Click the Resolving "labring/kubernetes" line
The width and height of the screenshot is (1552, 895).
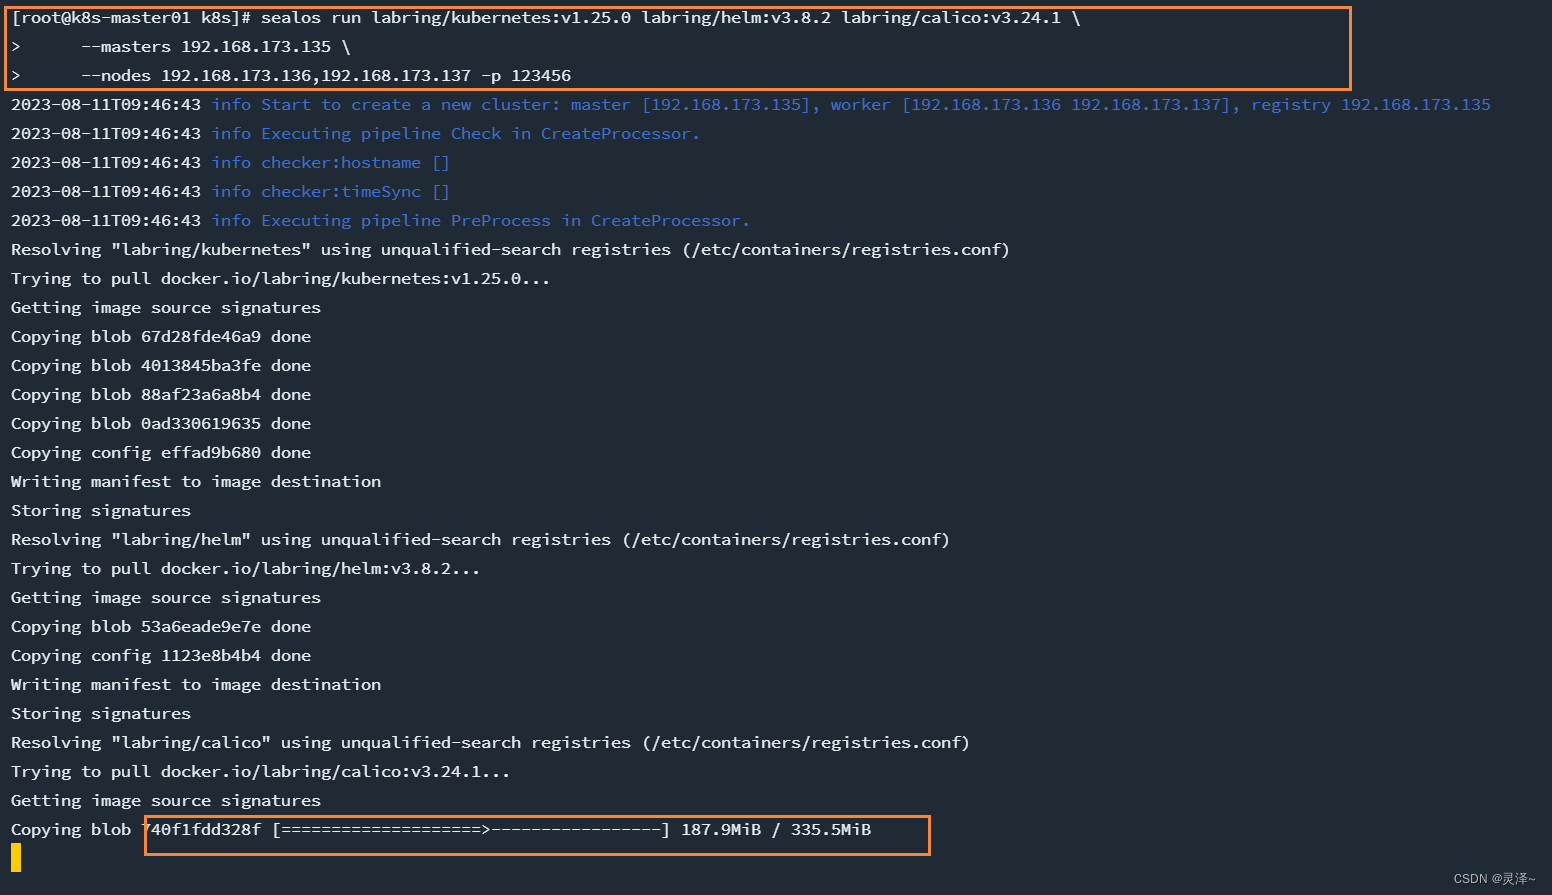pyautogui.click(x=510, y=250)
